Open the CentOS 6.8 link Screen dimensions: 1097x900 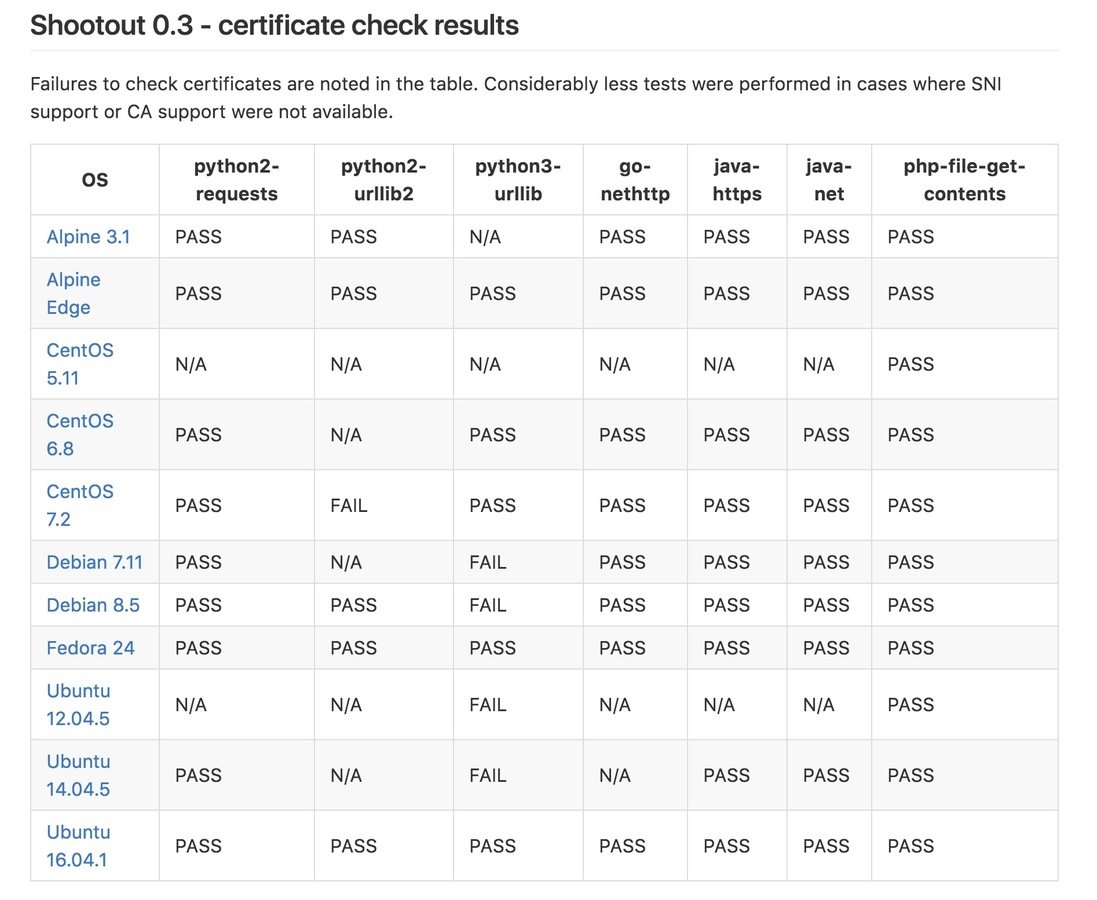pyautogui.click(x=80, y=435)
